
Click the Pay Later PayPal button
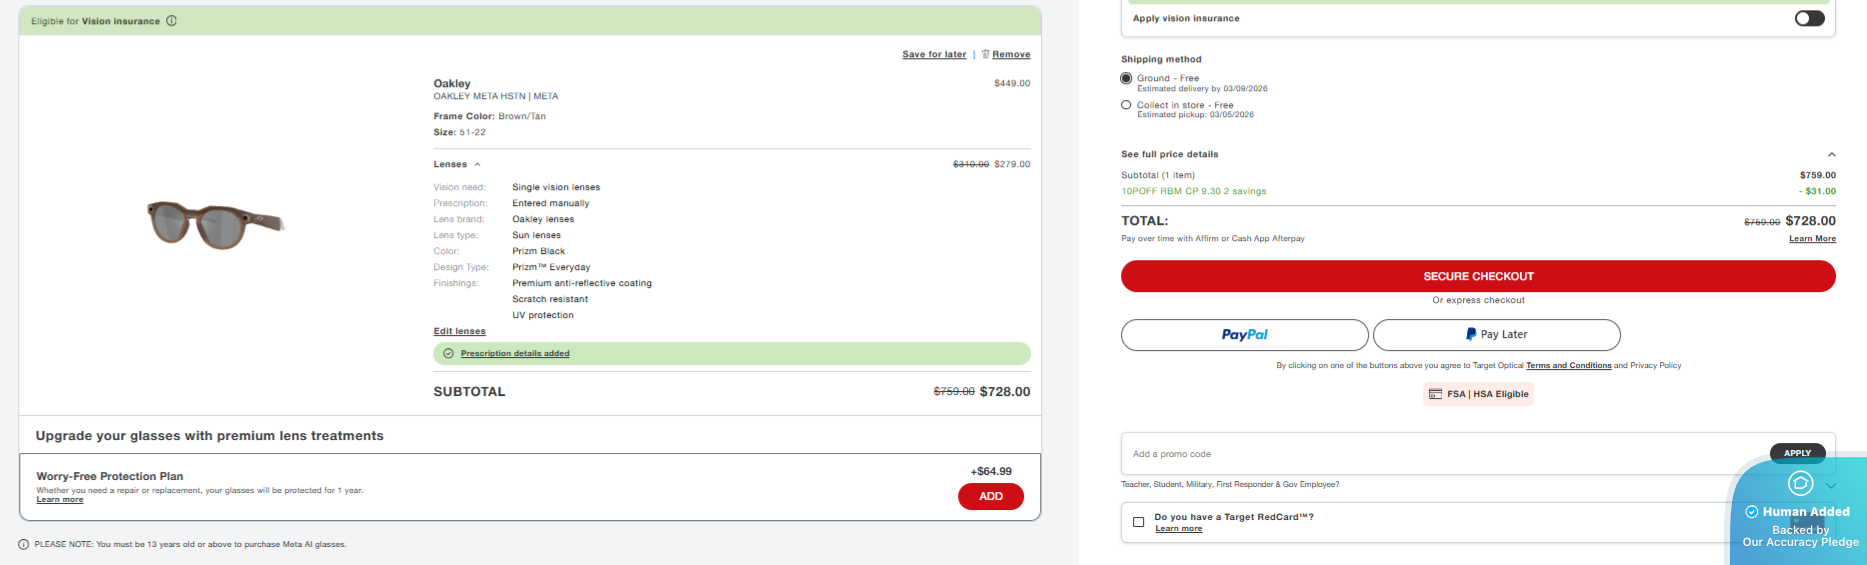[1496, 335]
